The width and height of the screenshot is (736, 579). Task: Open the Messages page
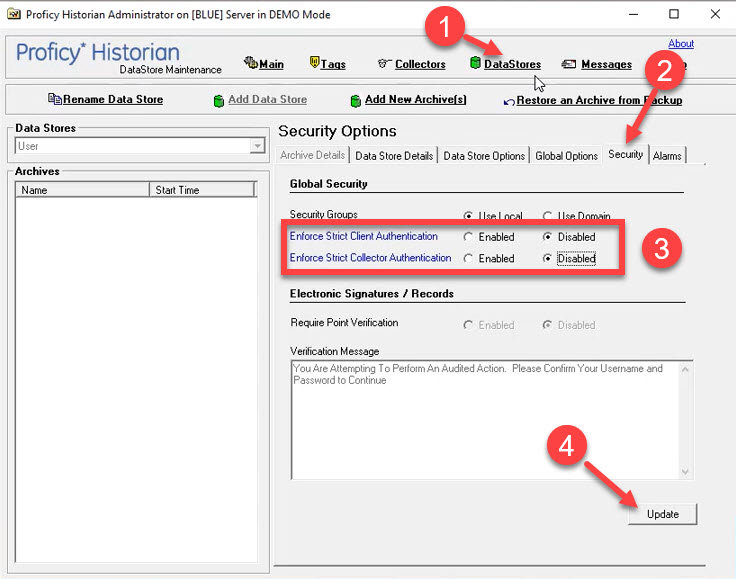point(606,64)
